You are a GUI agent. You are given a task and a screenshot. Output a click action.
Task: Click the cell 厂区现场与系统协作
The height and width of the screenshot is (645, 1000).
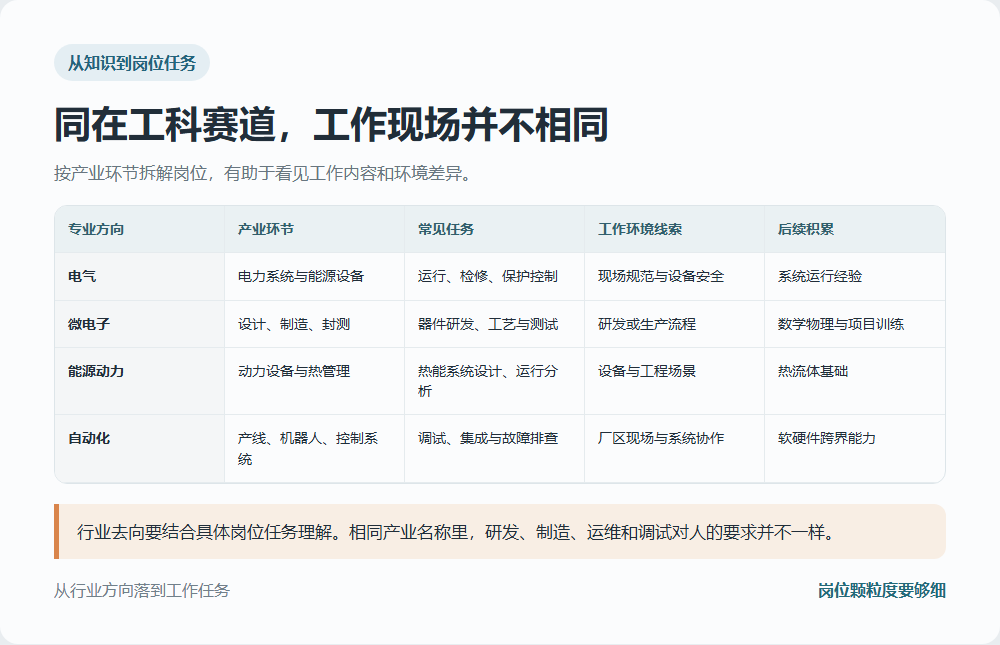tap(674, 449)
